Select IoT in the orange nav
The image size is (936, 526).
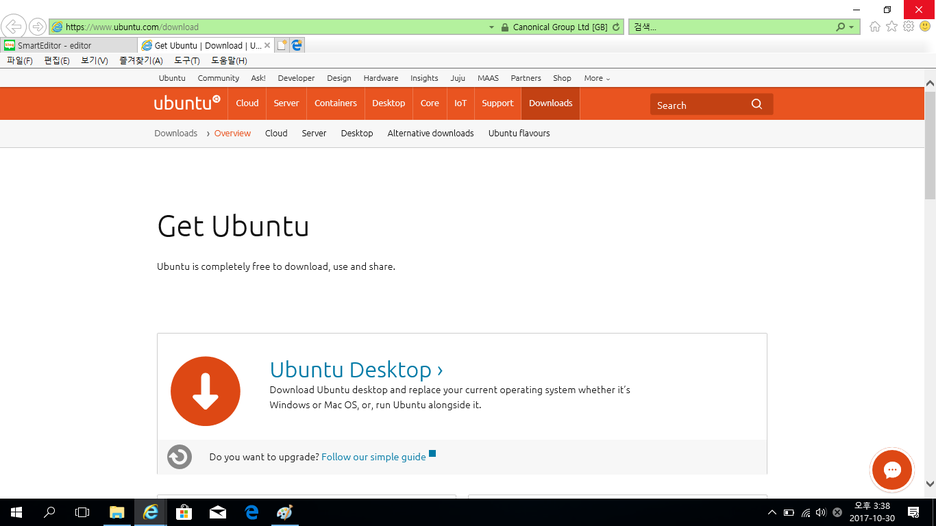(460, 103)
